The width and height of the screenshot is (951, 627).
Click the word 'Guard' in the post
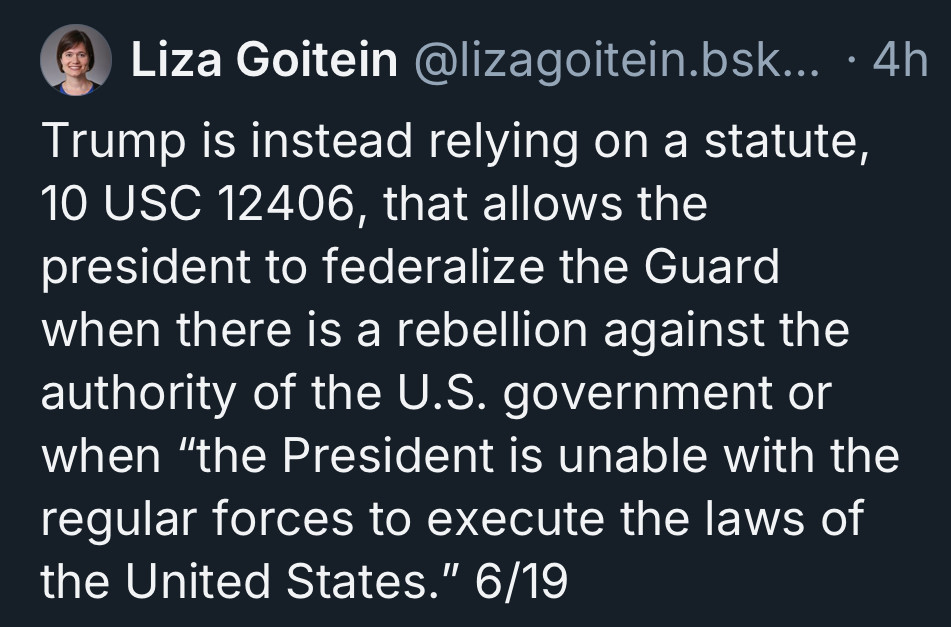[711, 267]
